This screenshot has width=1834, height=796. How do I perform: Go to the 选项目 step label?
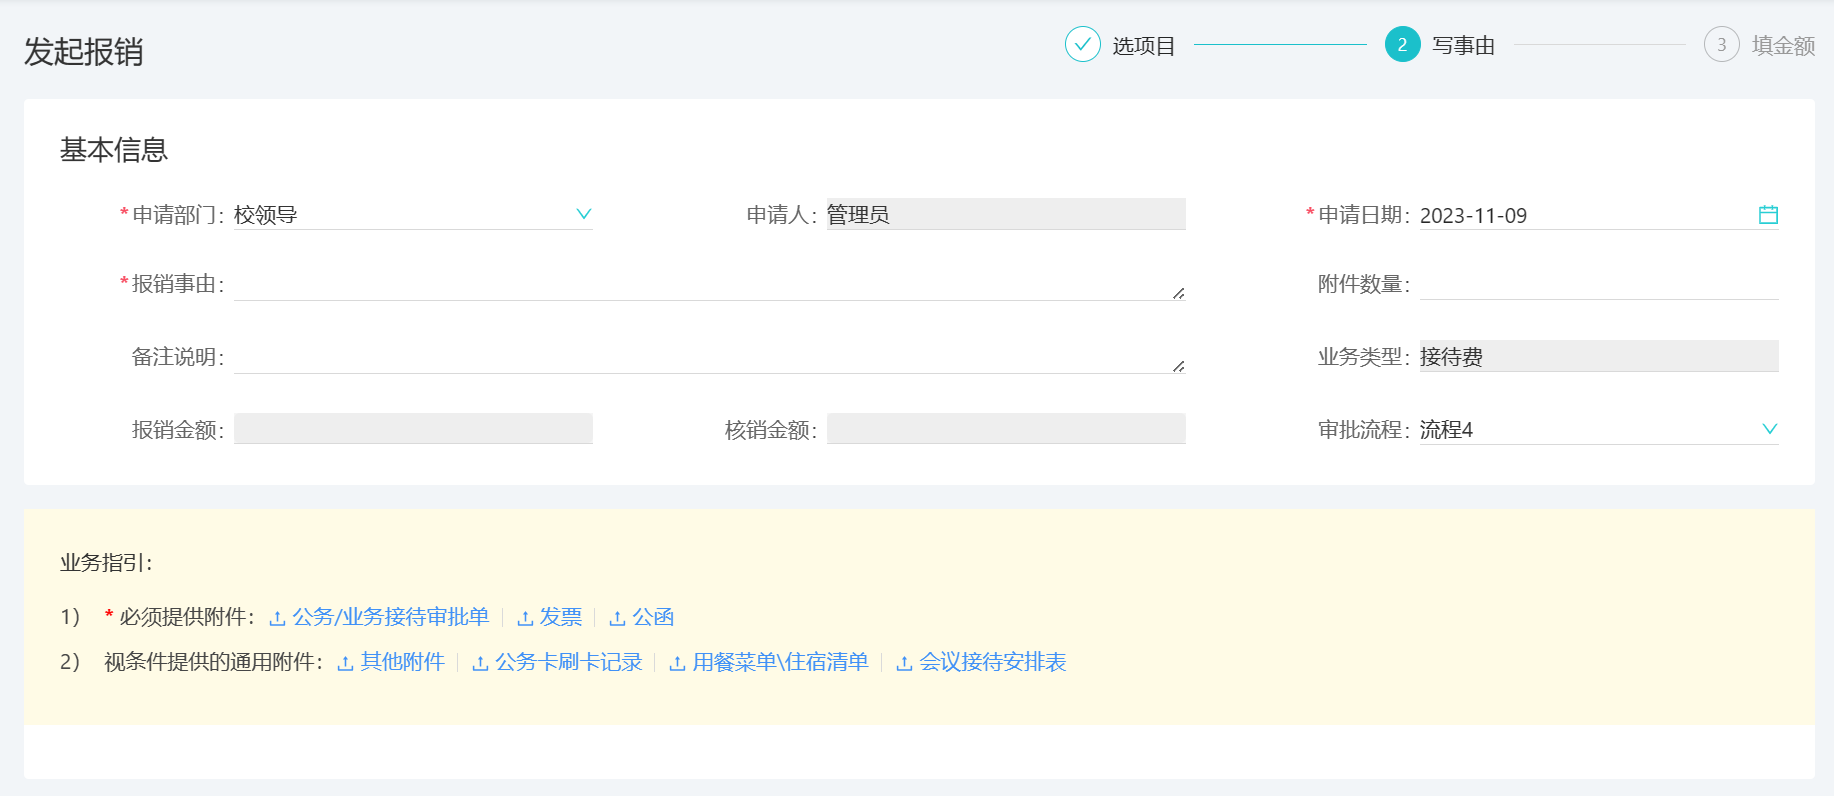click(x=1144, y=46)
